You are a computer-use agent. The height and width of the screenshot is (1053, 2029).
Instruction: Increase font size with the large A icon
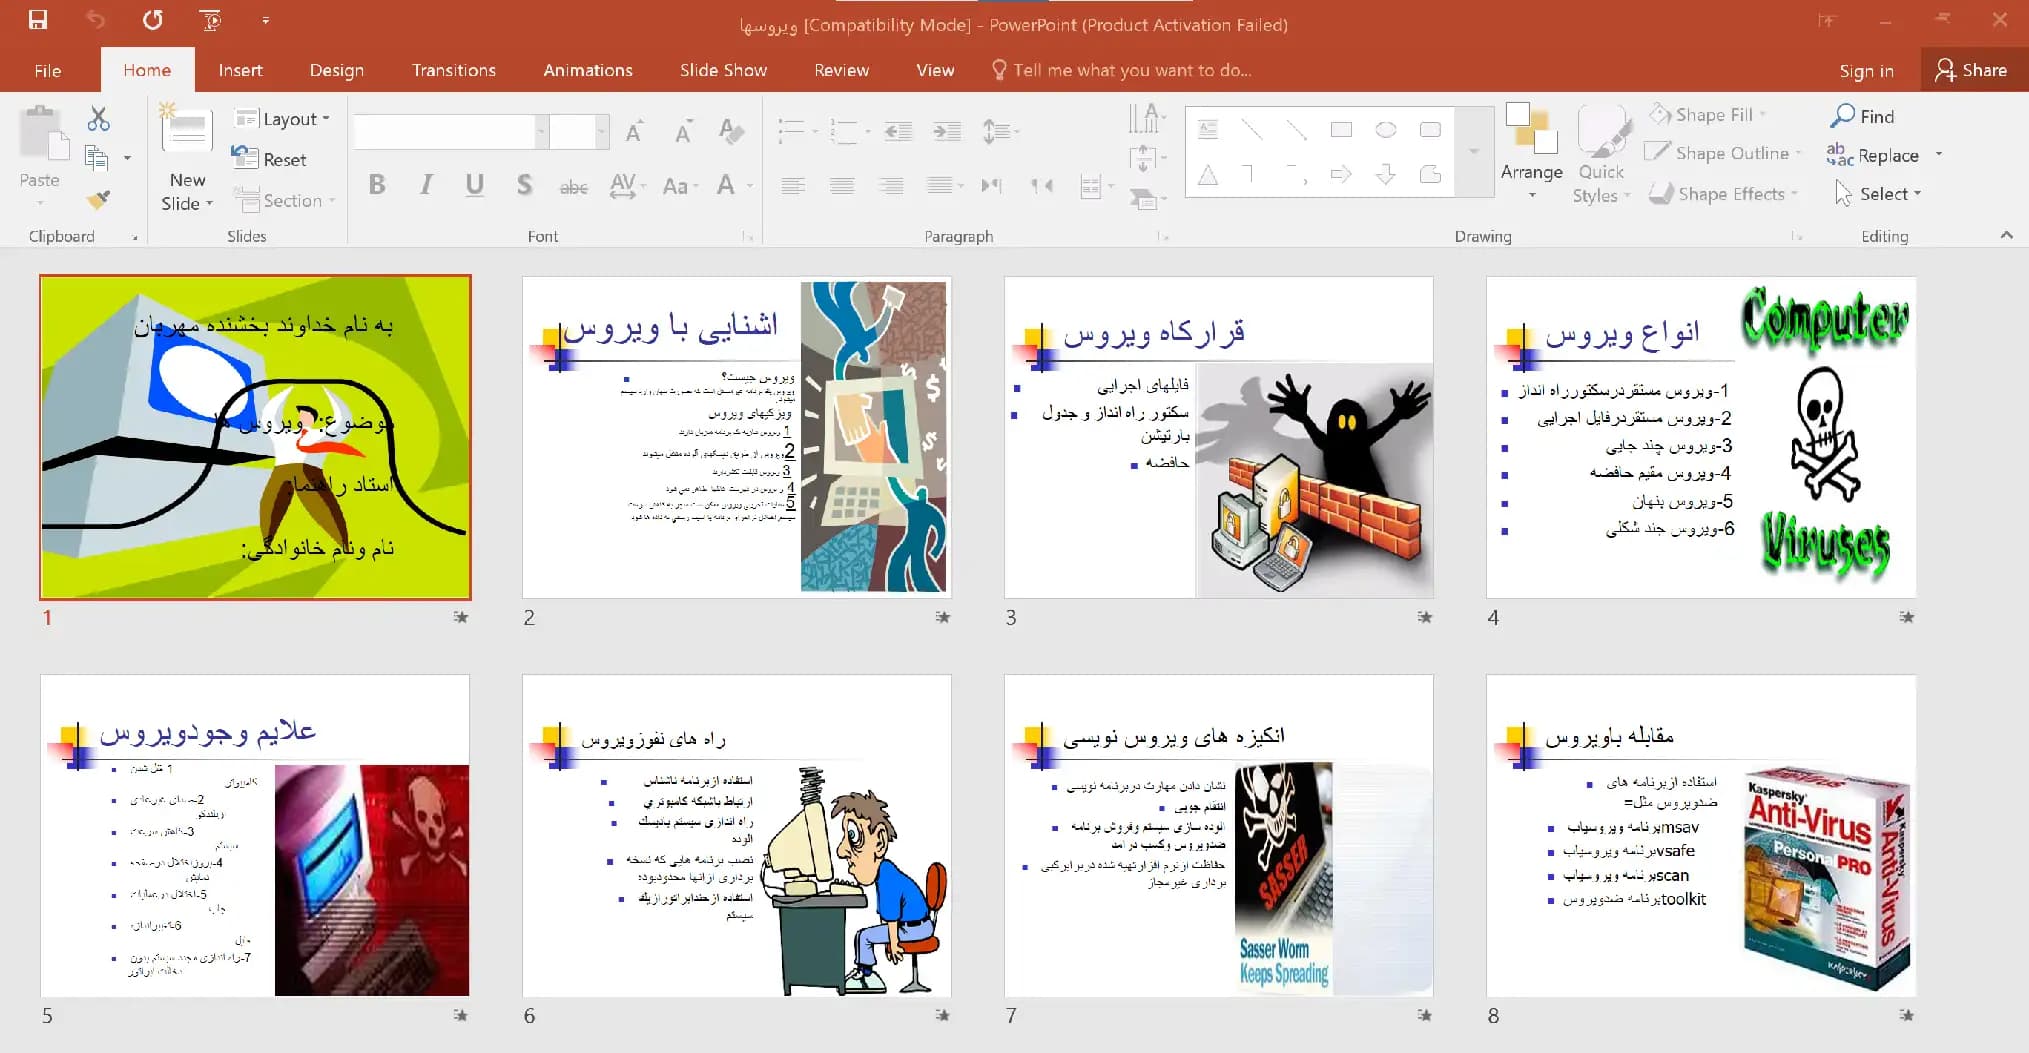[x=634, y=131]
